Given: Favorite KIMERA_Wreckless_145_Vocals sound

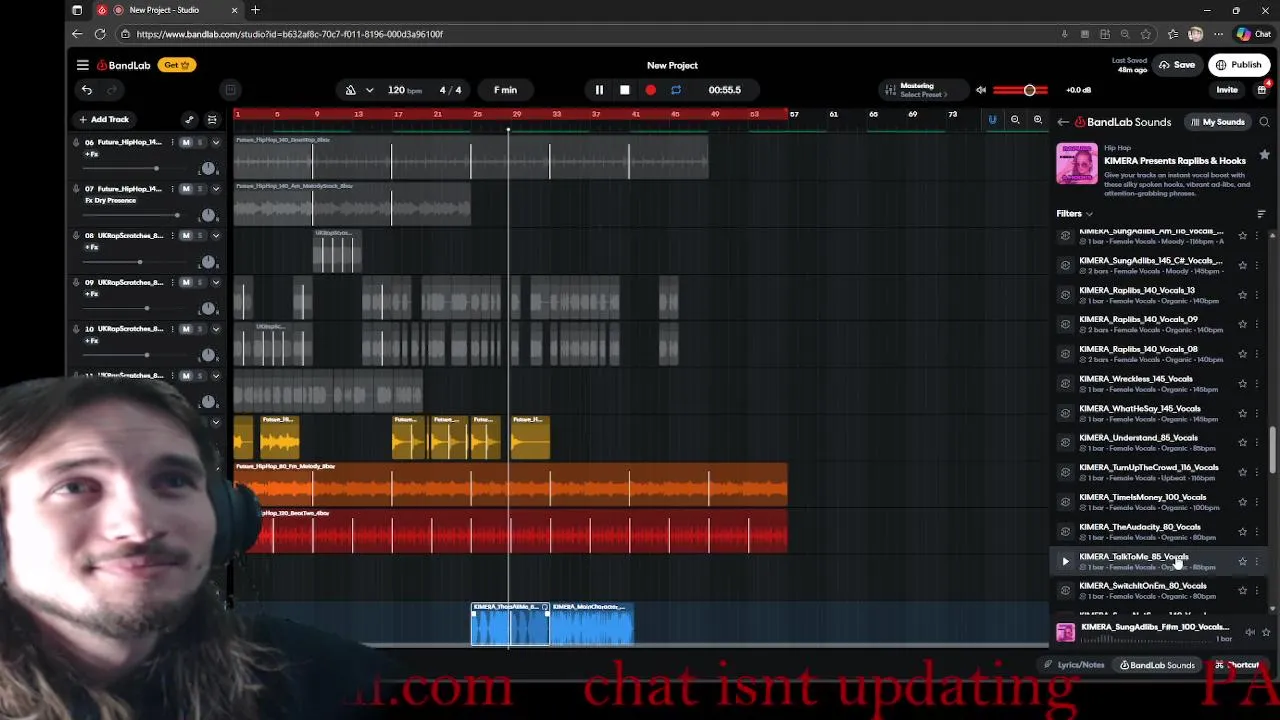Looking at the screenshot, I should pyautogui.click(x=1243, y=383).
